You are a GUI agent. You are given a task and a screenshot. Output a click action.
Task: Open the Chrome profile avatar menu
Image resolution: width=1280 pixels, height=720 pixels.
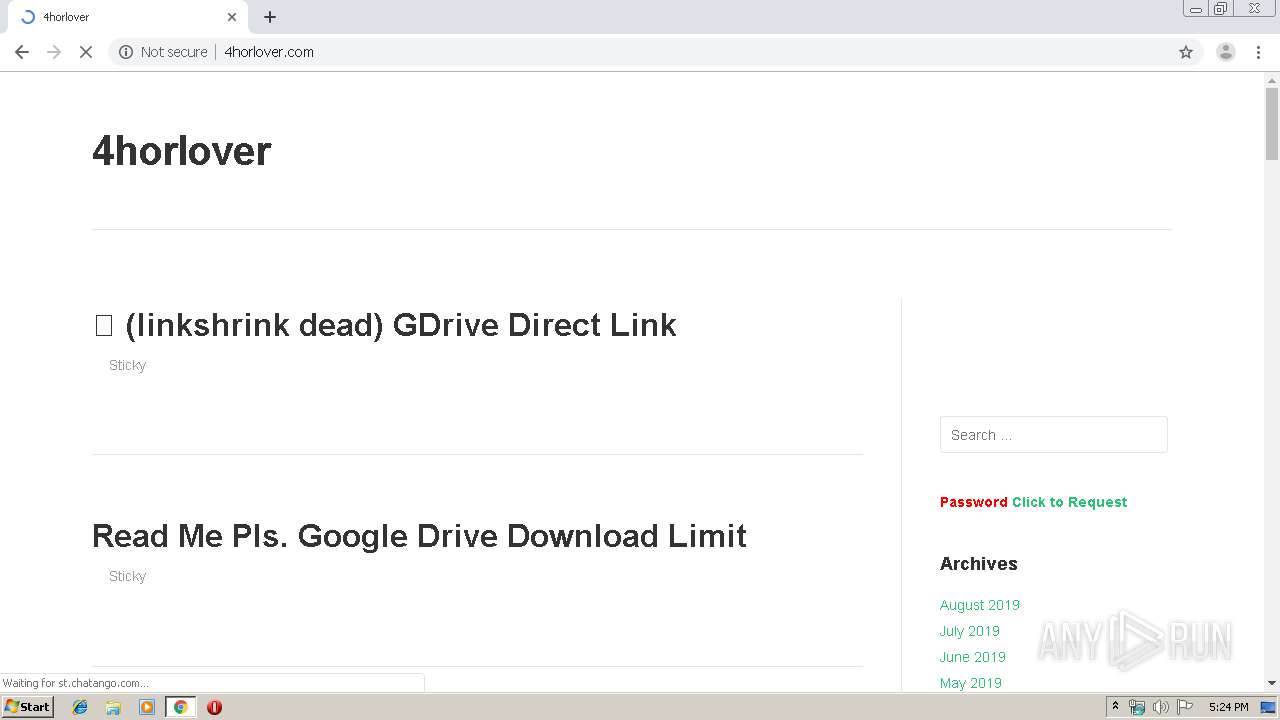[1226, 52]
